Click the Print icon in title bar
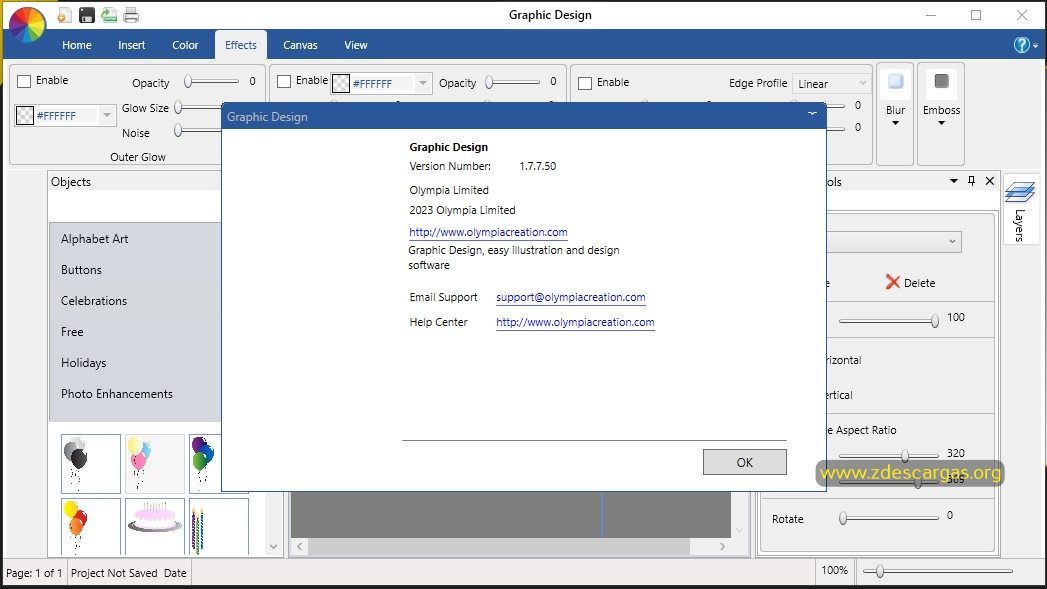Viewport: 1047px width, 589px height. (131, 15)
